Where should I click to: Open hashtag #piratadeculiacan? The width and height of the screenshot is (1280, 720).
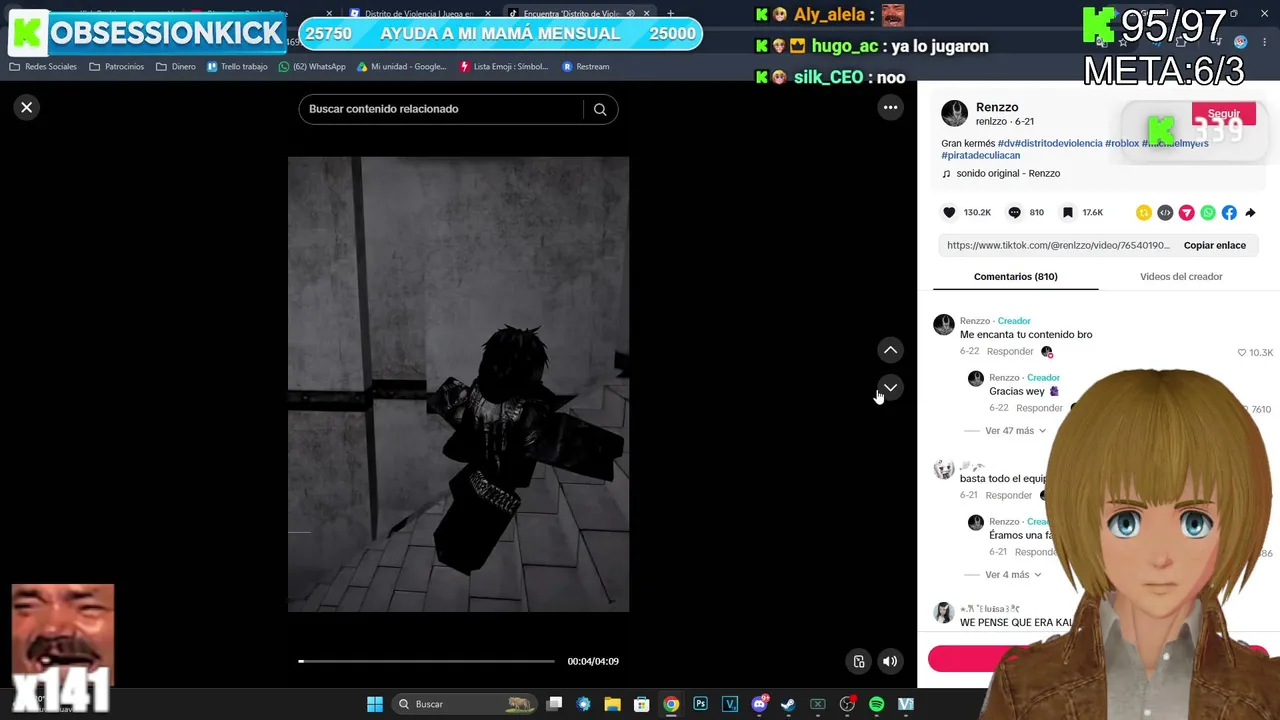coord(981,155)
